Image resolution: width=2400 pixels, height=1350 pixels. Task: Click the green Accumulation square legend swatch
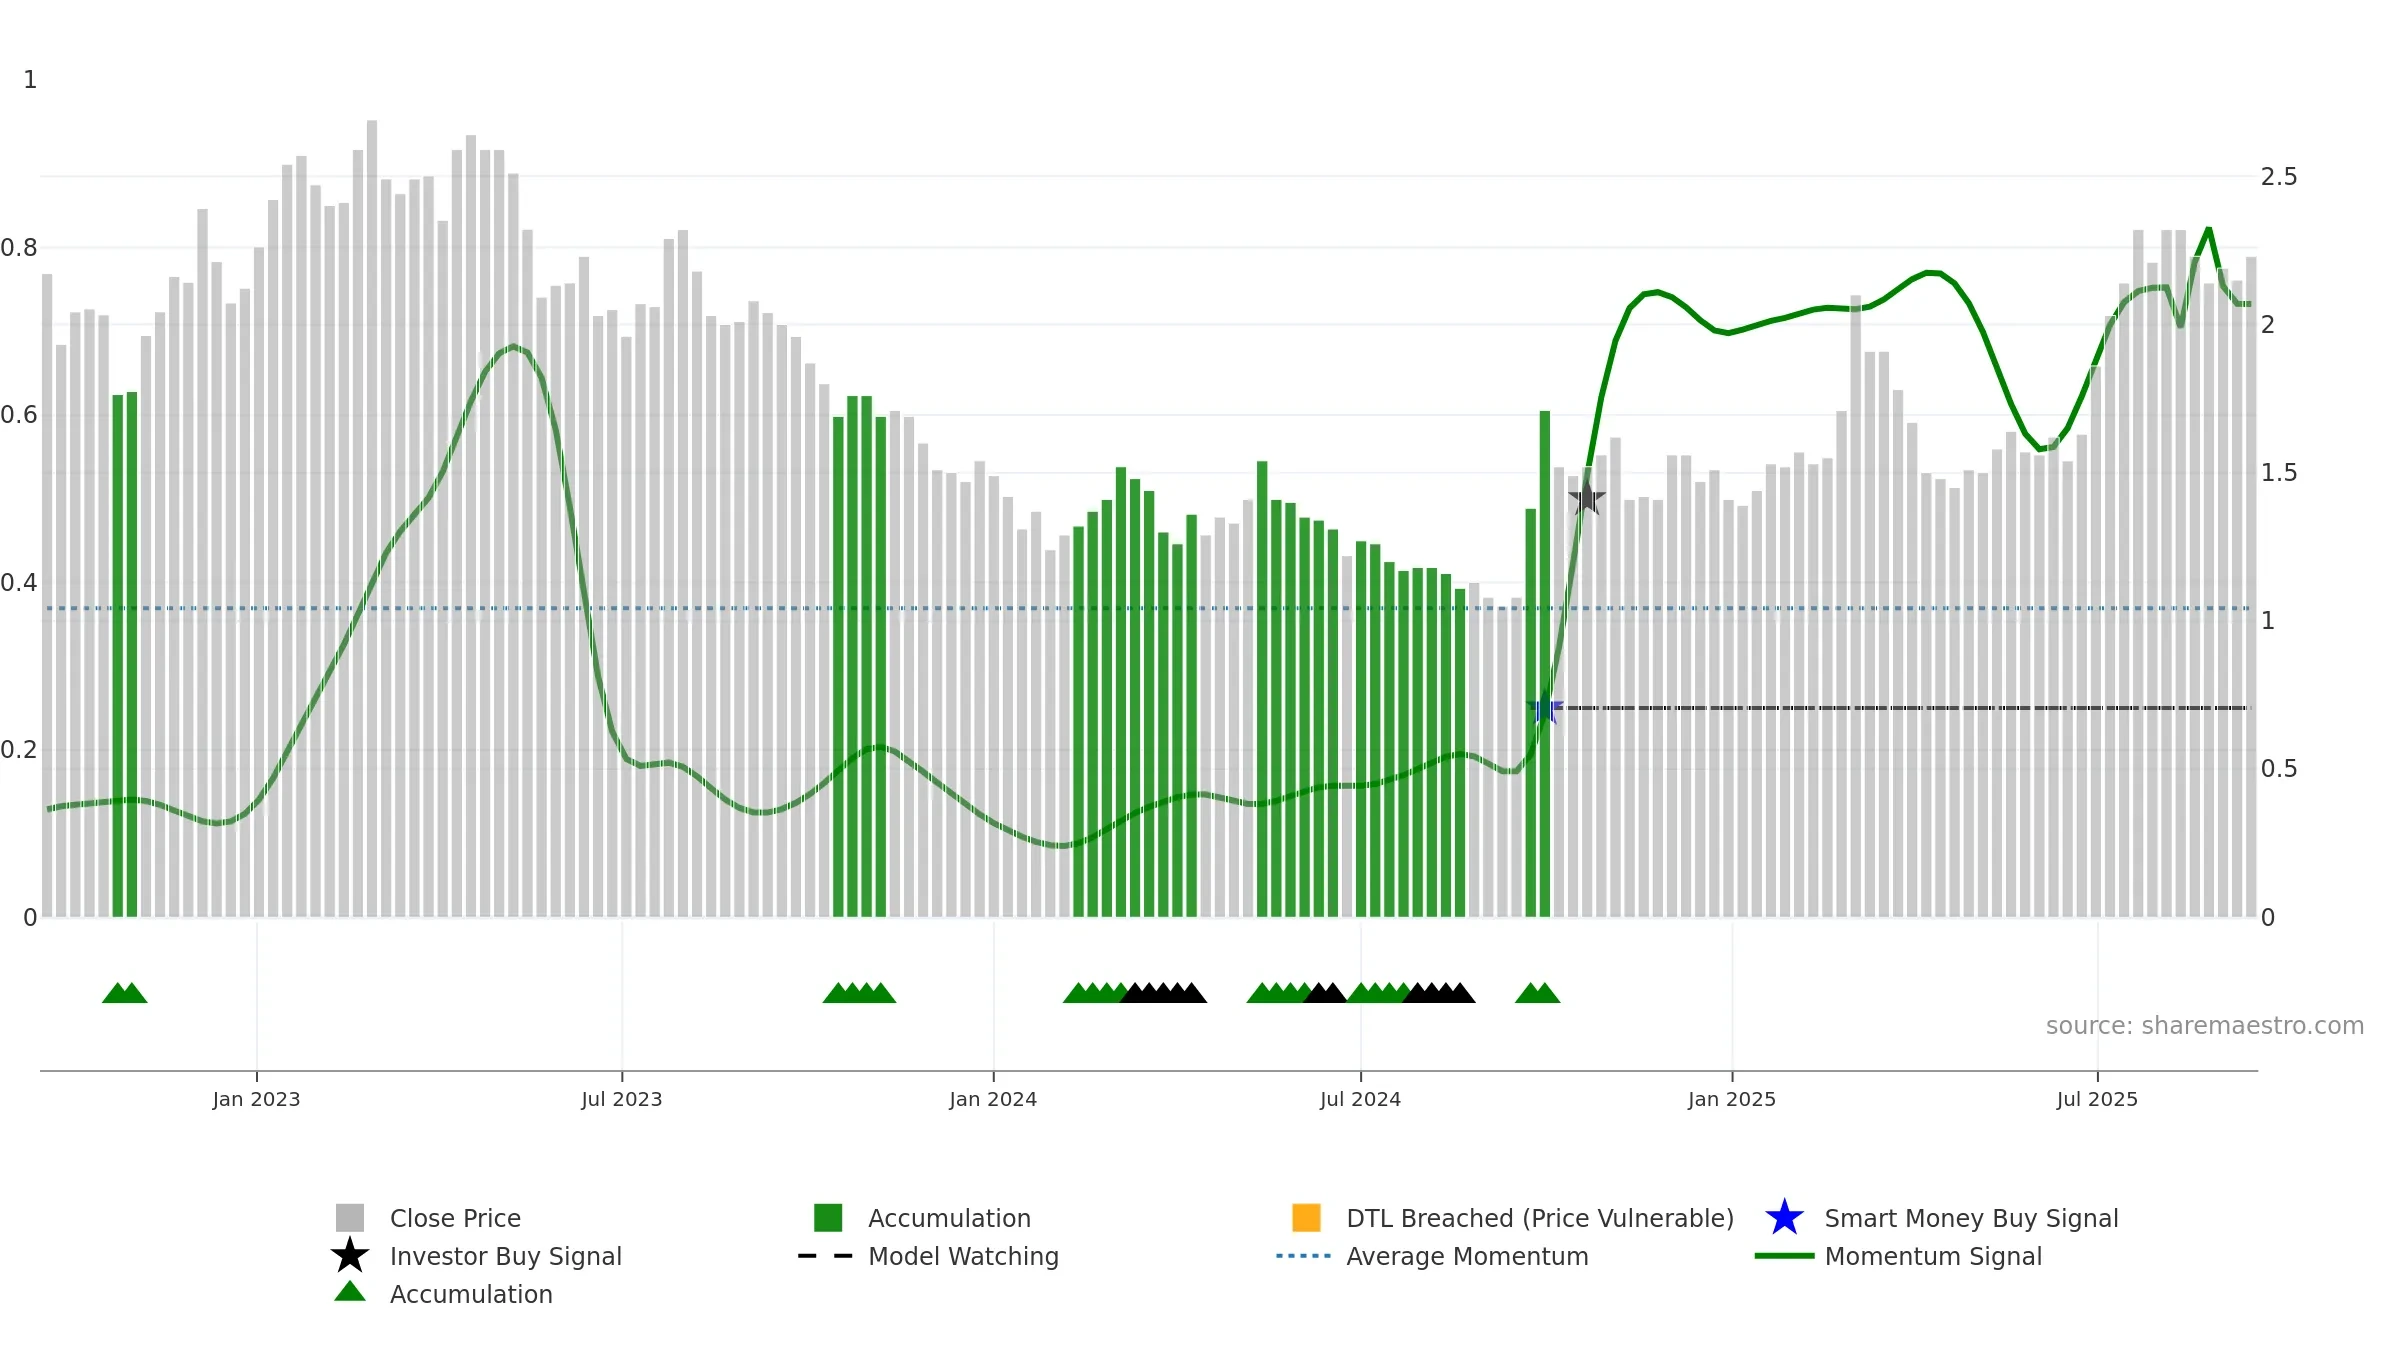pos(828,1218)
